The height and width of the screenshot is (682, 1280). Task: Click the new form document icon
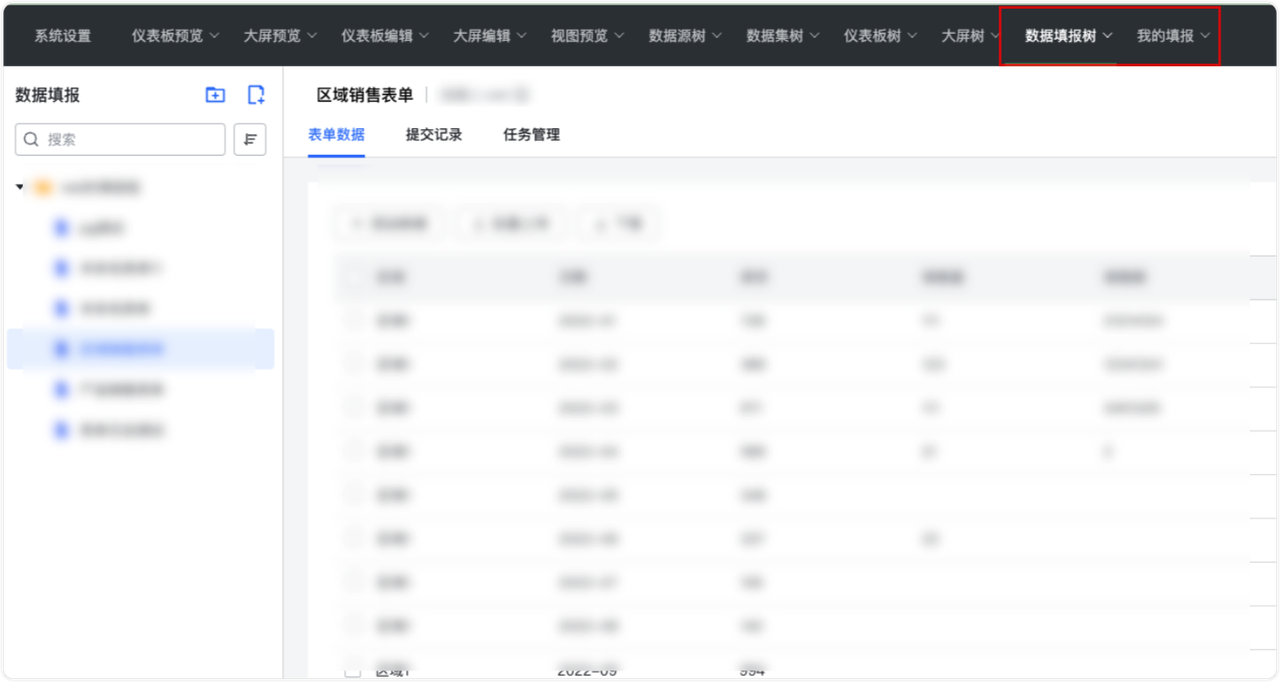(255, 94)
